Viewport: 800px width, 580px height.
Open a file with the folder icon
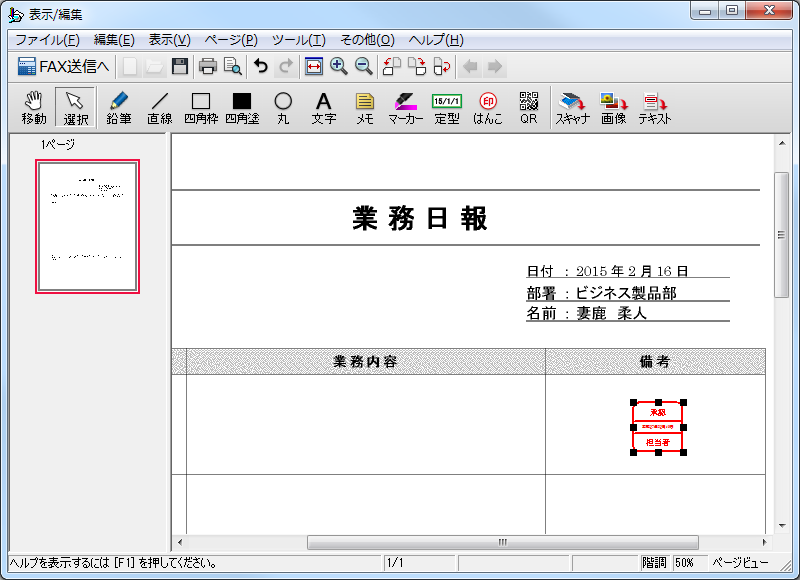click(x=155, y=66)
